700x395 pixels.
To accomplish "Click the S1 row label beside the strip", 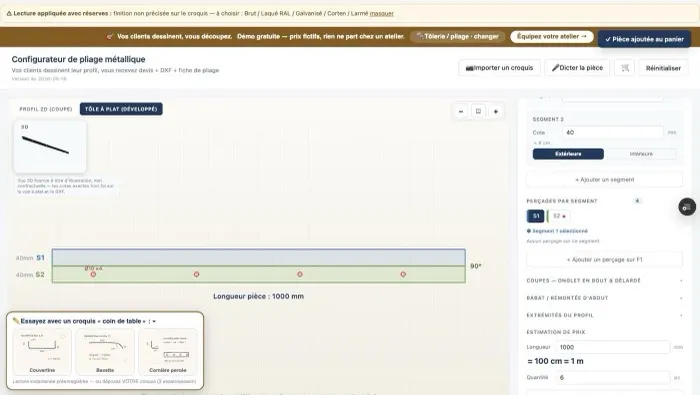I will pos(40,258).
